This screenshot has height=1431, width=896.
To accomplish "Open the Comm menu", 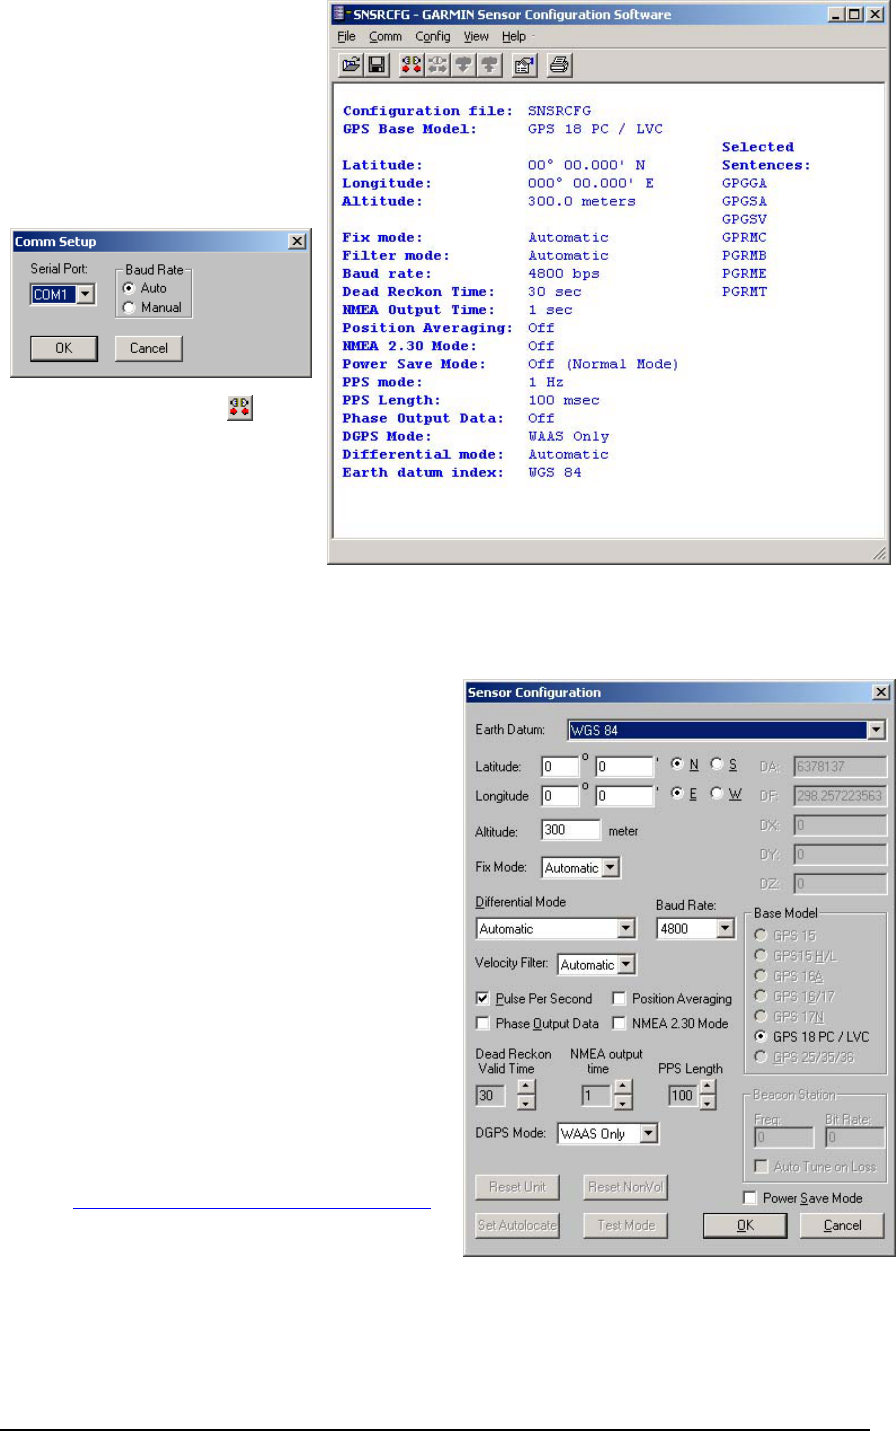I will click(x=385, y=36).
